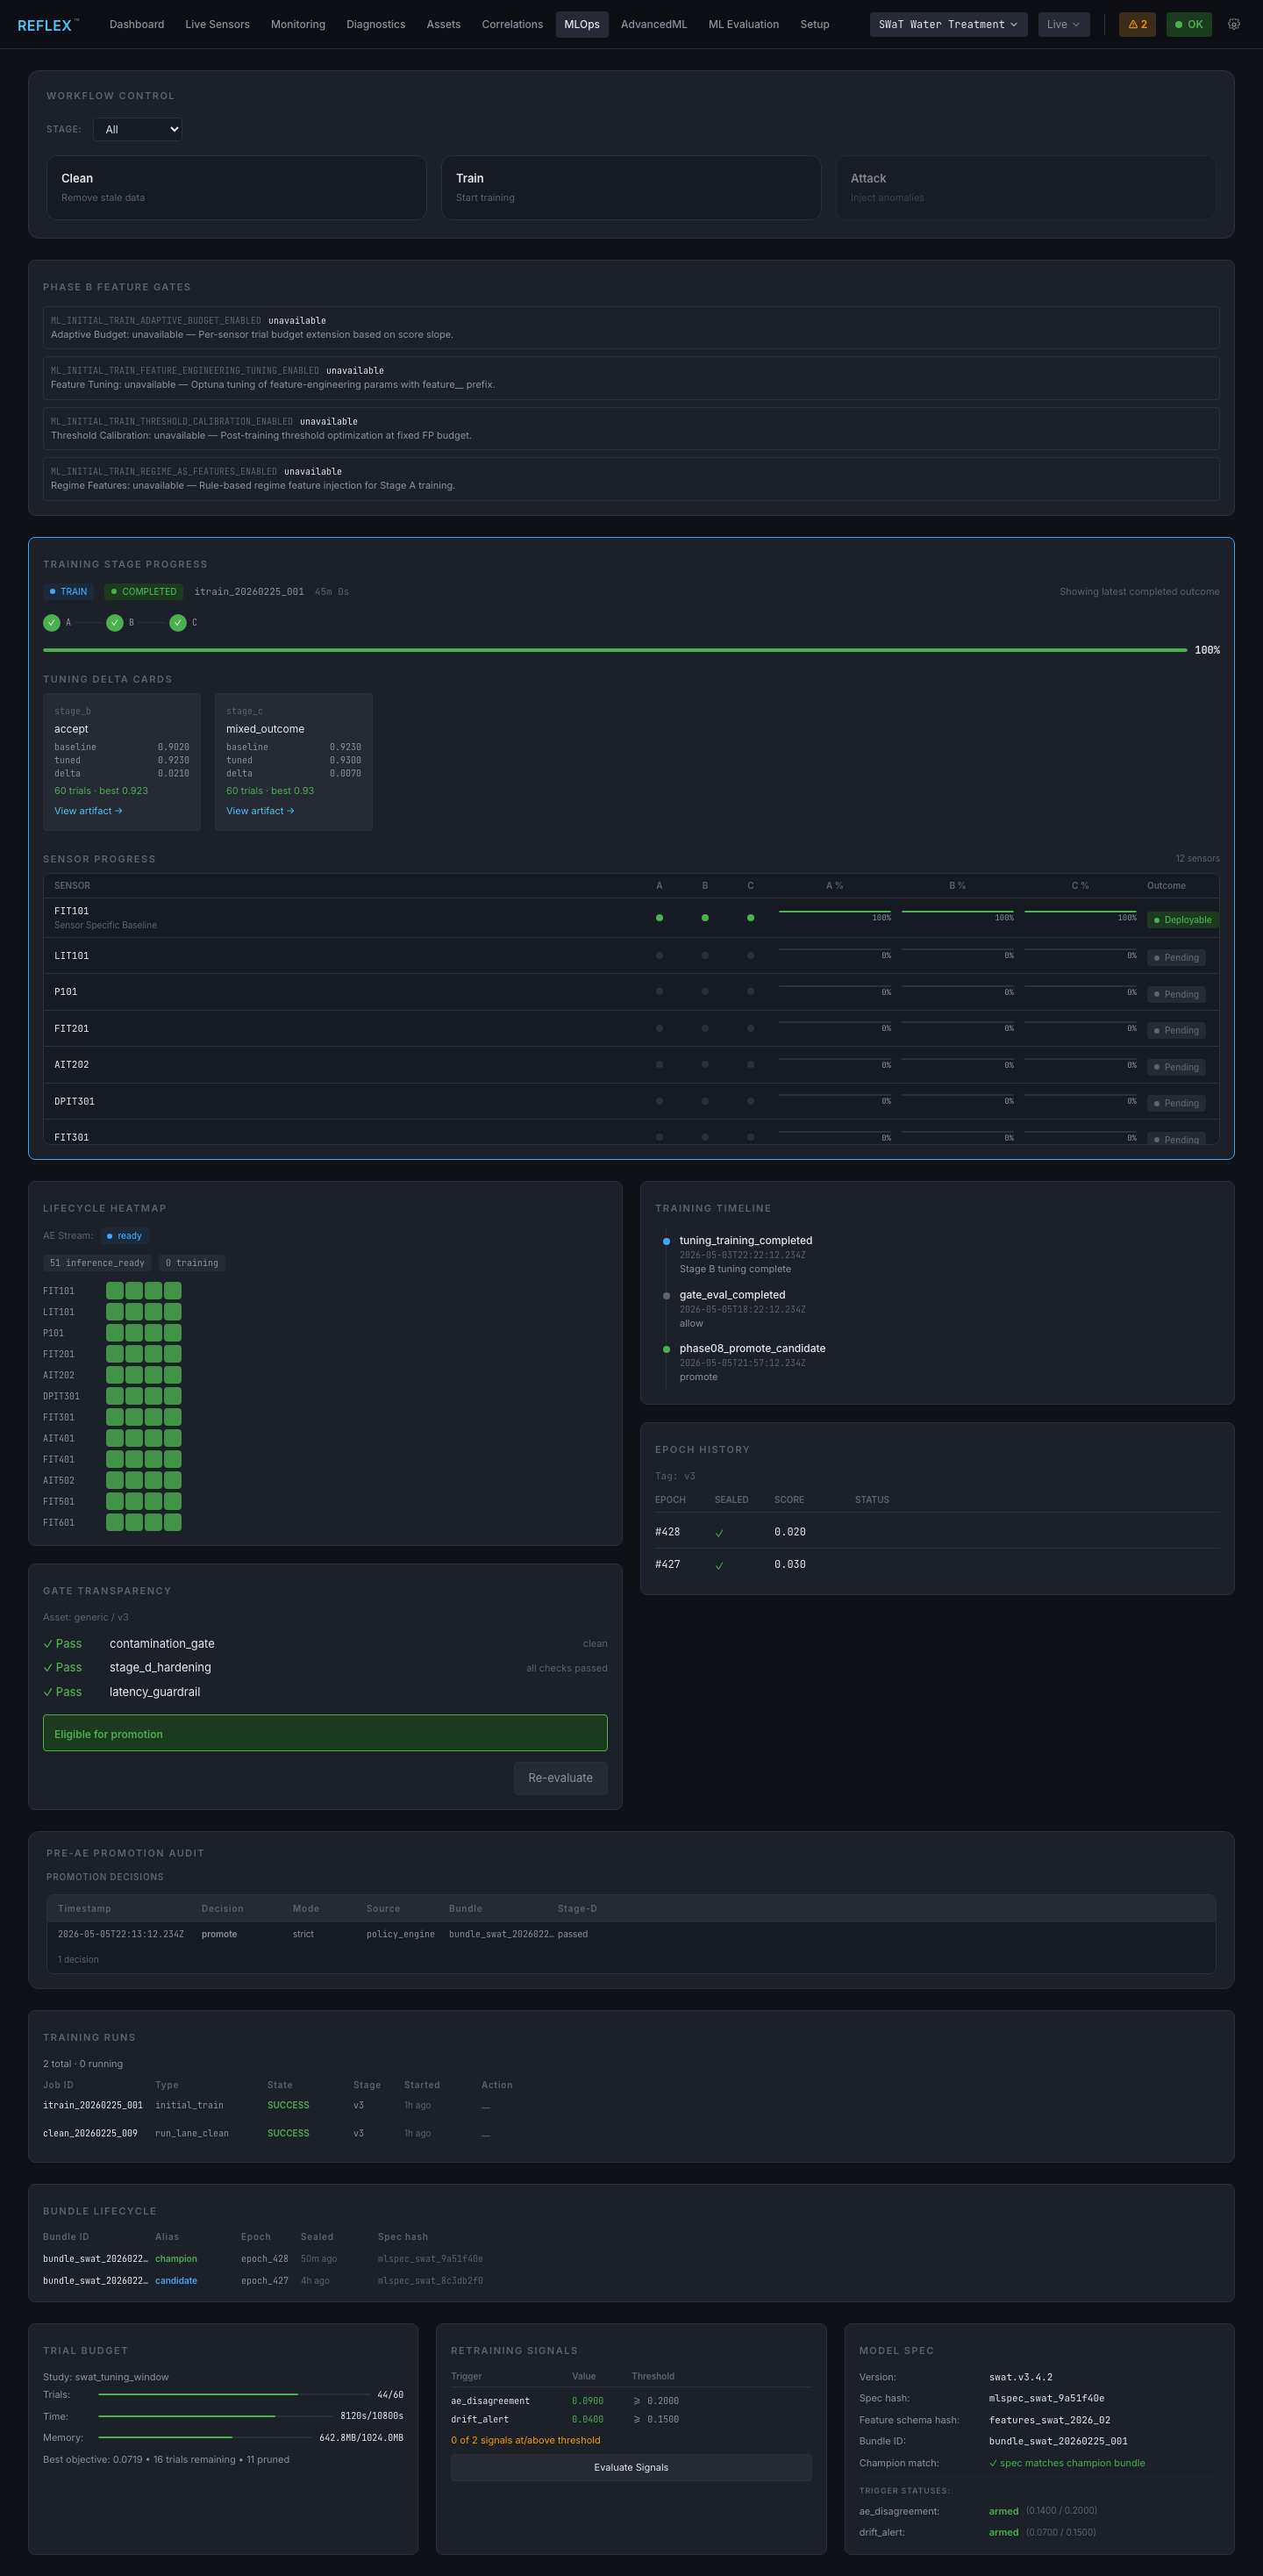The image size is (1263, 2576).
Task: Open the settings gear icon
Action: pyautogui.click(x=1233, y=24)
